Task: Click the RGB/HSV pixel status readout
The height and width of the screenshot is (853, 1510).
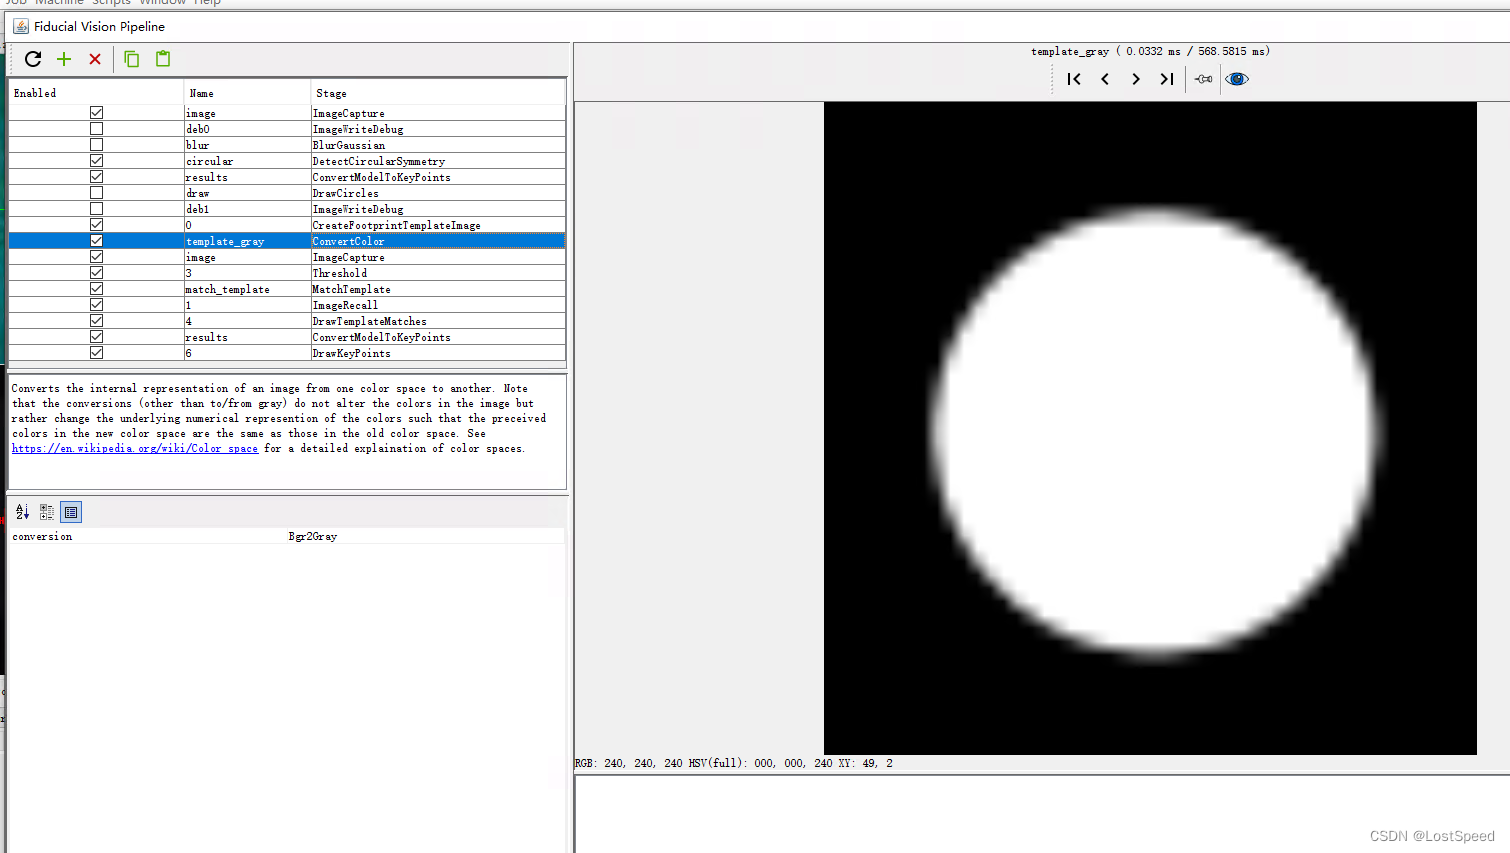Action: [x=734, y=763]
